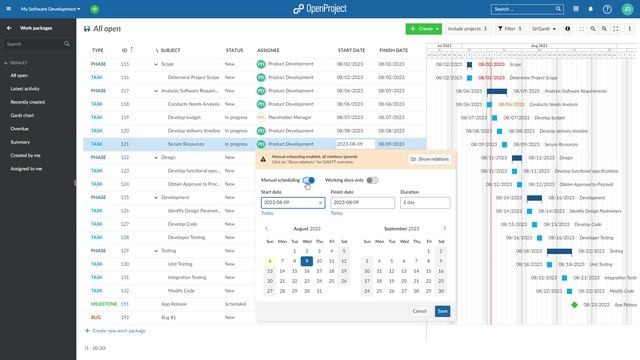Click Include projects button
This screenshot has width=640, height=360.
(467, 29)
